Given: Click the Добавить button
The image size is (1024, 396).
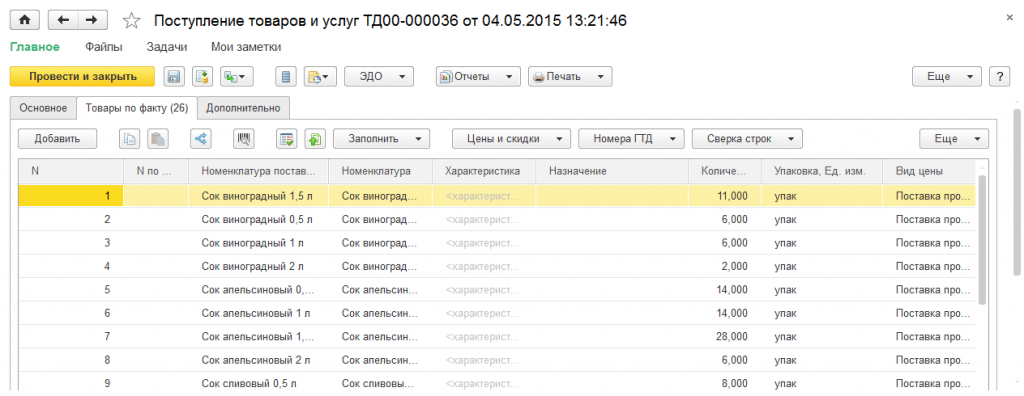Looking at the screenshot, I should pos(57,139).
